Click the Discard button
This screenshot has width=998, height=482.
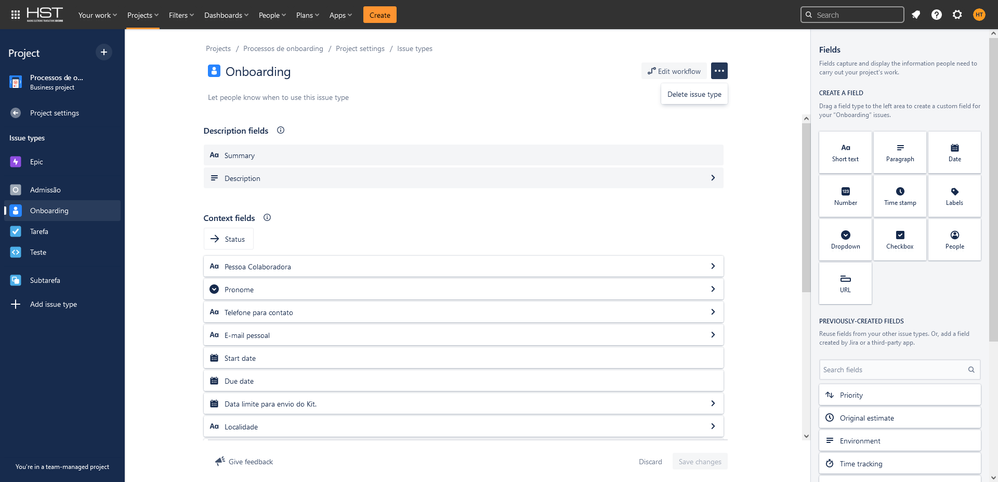tap(650, 462)
